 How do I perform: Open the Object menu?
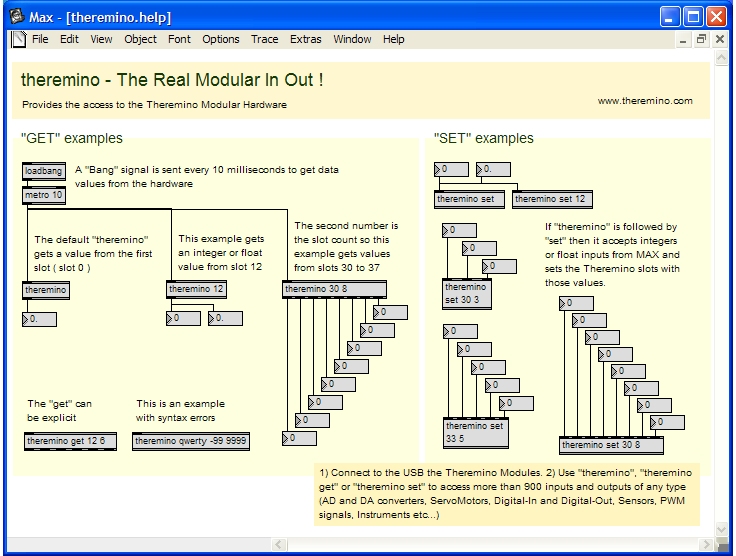140,39
